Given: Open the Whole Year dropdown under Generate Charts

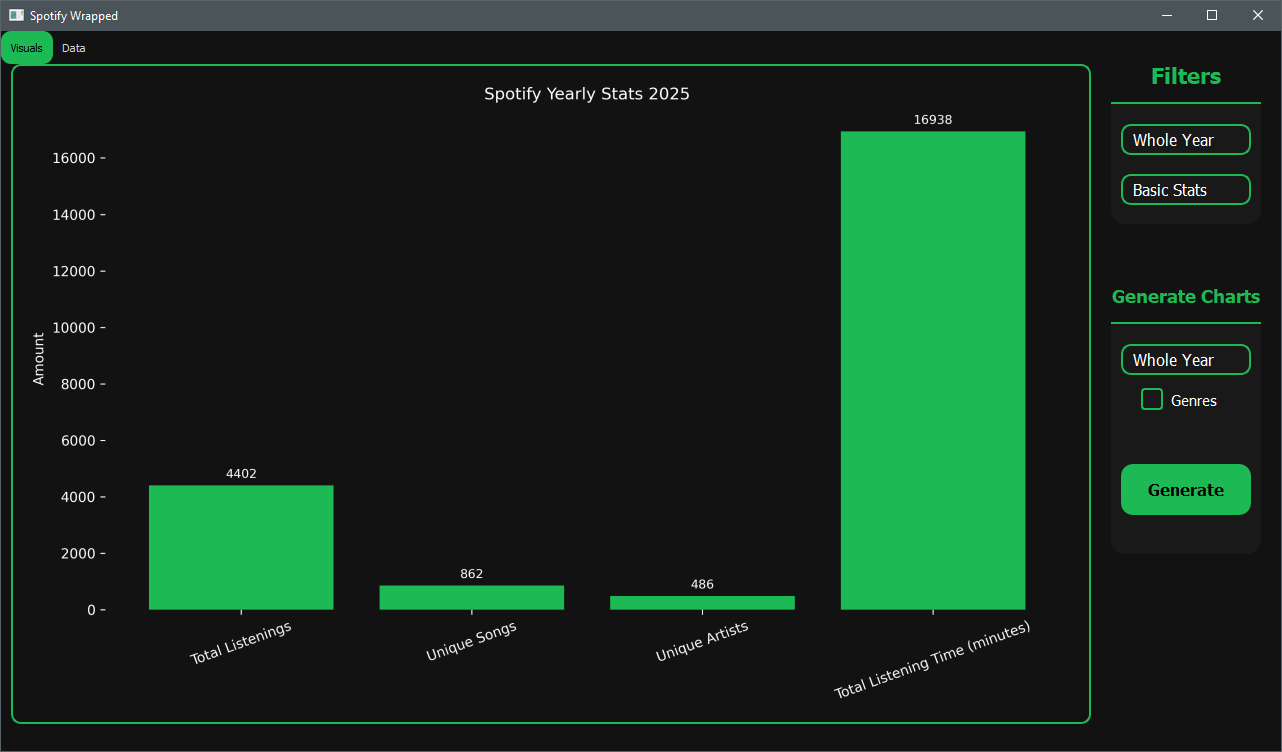Looking at the screenshot, I should 1186,360.
